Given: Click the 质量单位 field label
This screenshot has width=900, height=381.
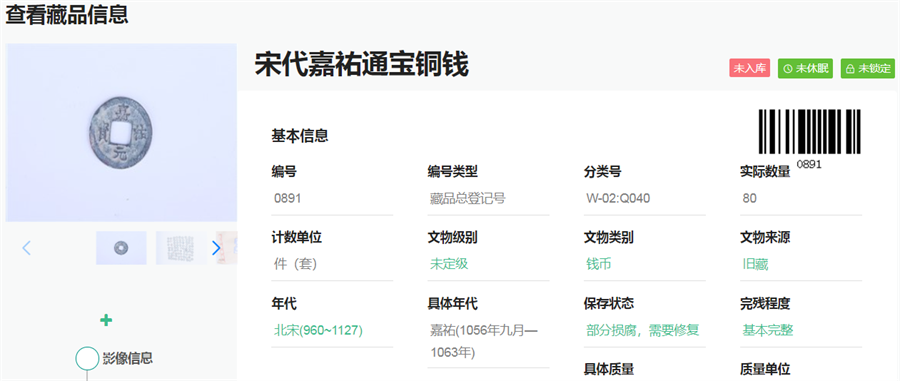Looking at the screenshot, I should pos(765,369).
